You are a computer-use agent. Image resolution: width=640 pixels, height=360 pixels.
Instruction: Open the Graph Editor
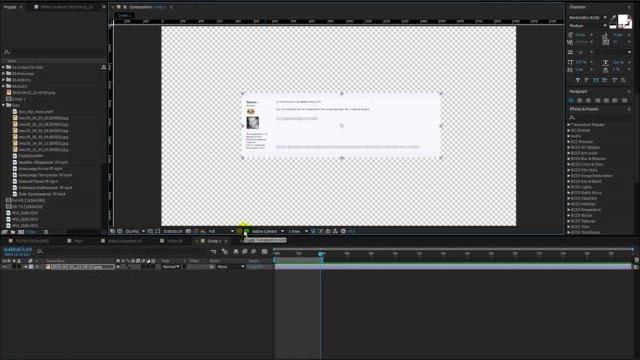264,252
